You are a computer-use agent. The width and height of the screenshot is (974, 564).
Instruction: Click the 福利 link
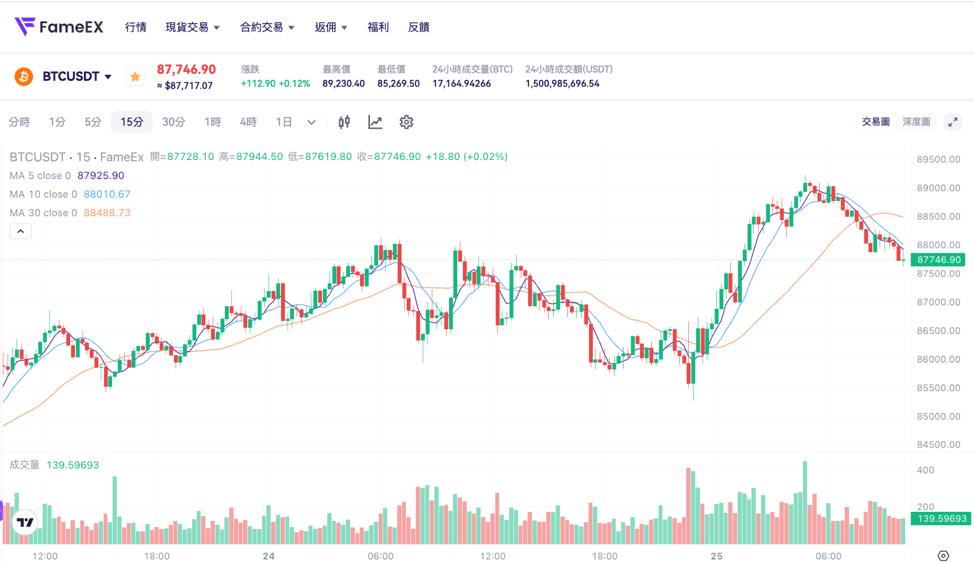pos(378,27)
